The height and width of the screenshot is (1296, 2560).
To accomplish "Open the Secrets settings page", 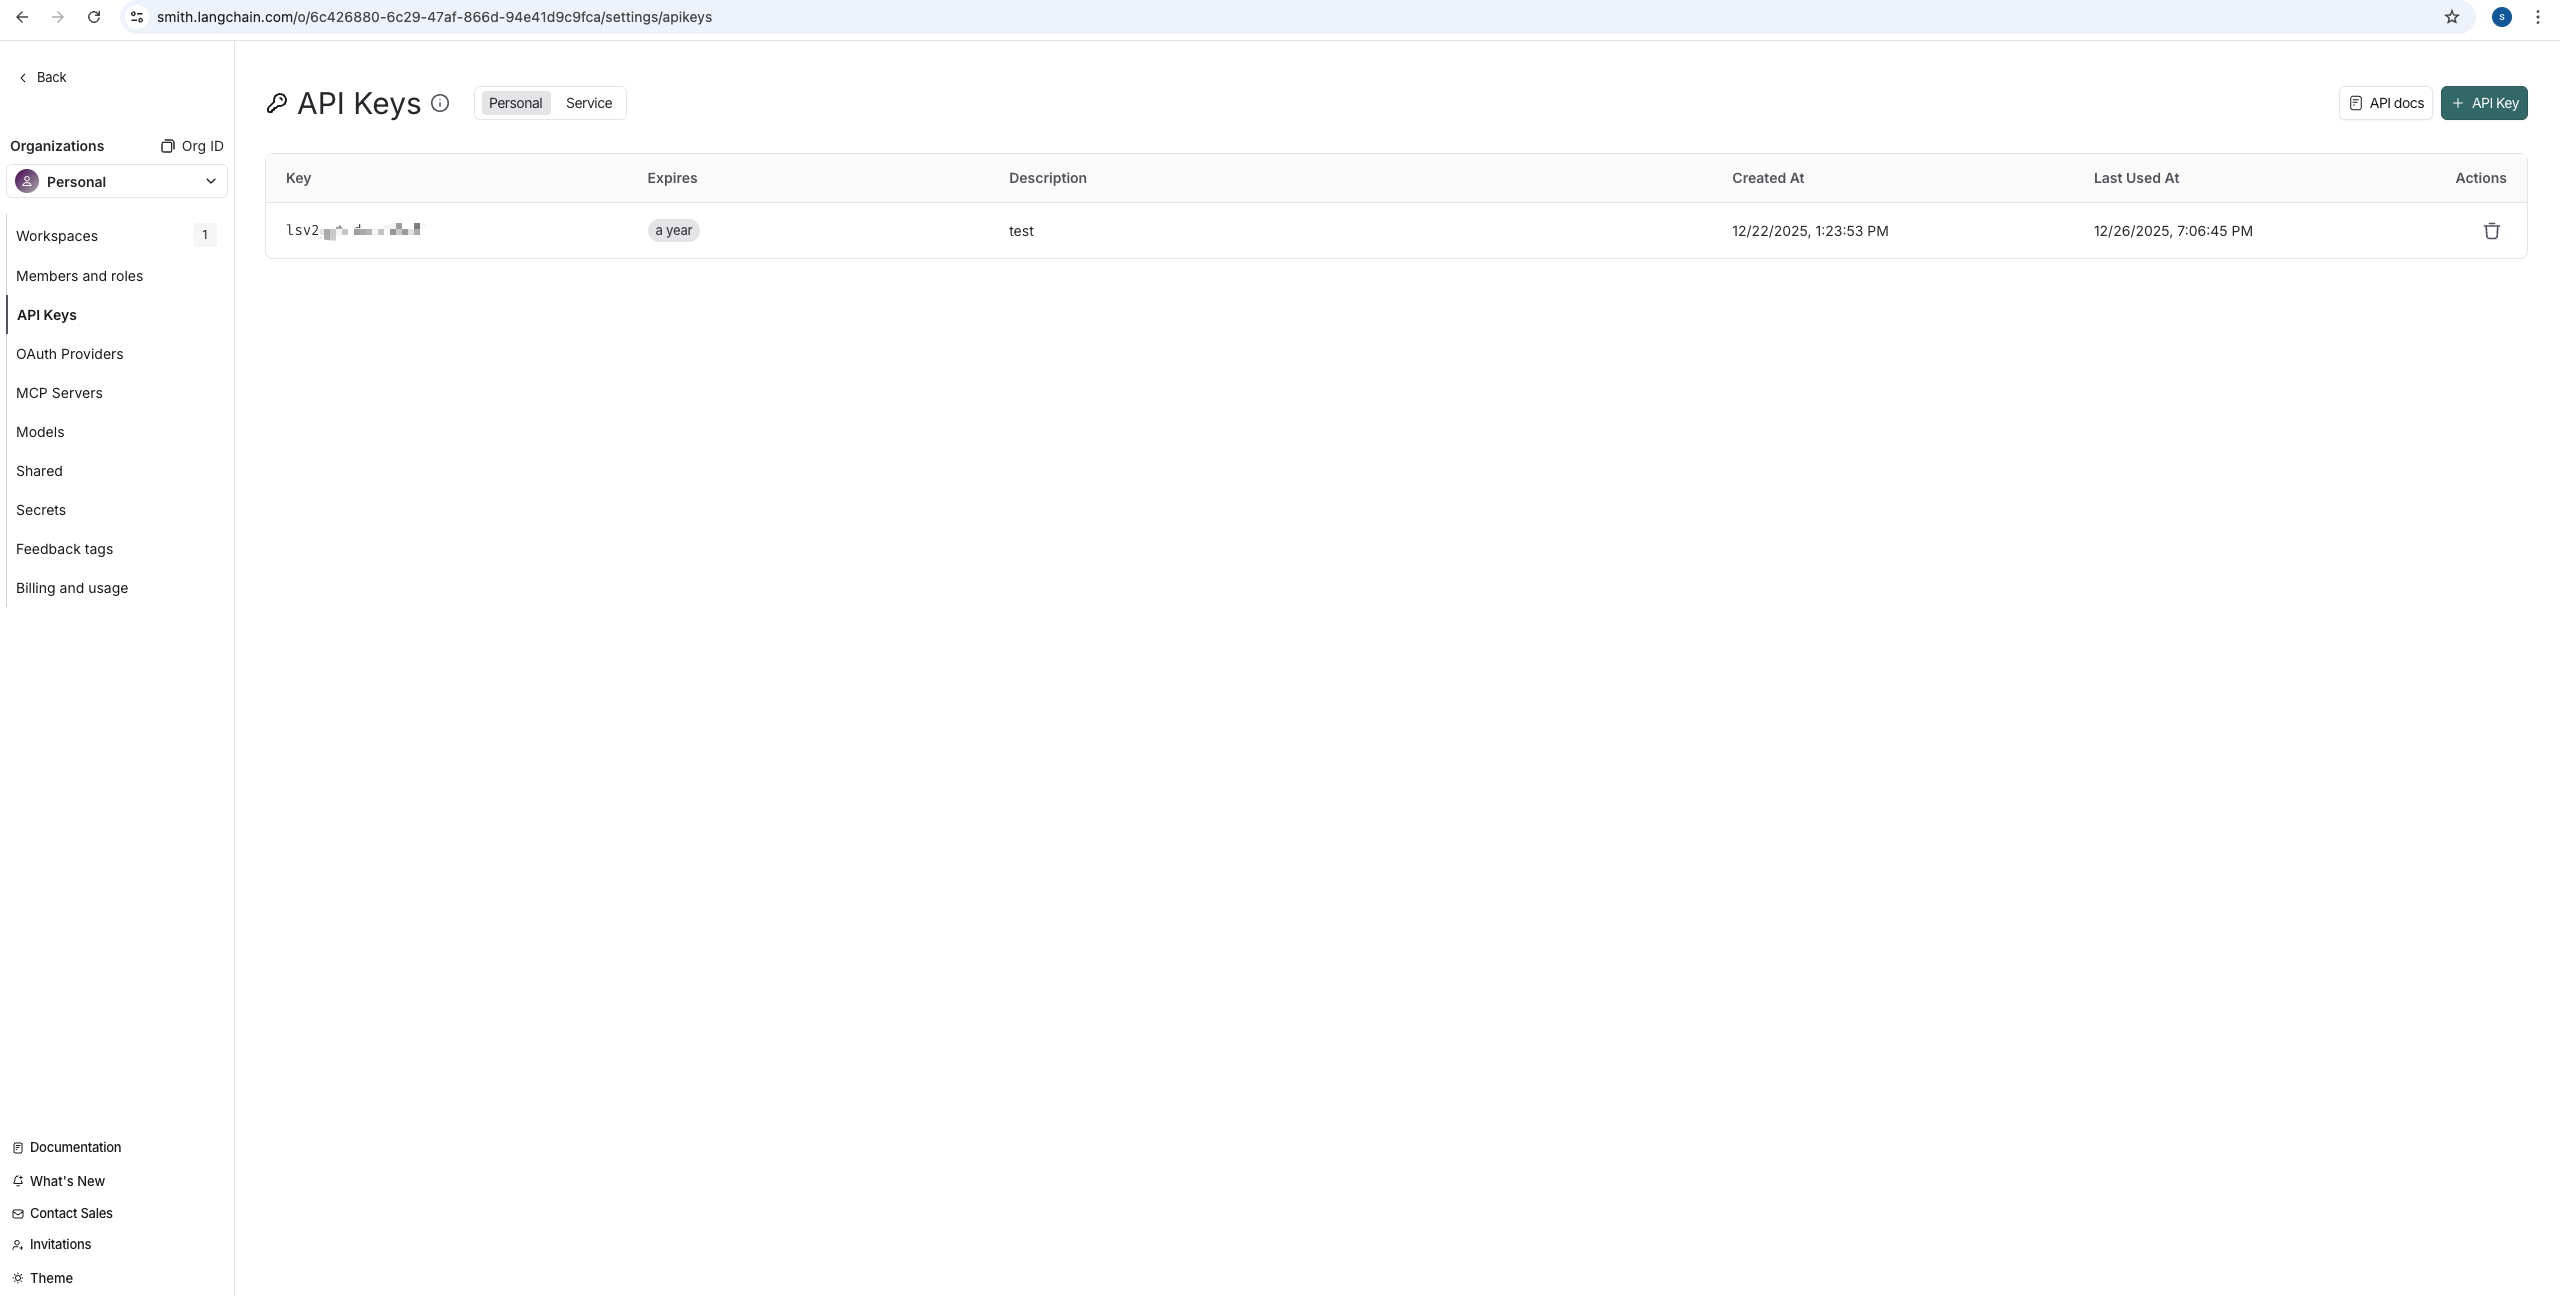I will coord(41,510).
